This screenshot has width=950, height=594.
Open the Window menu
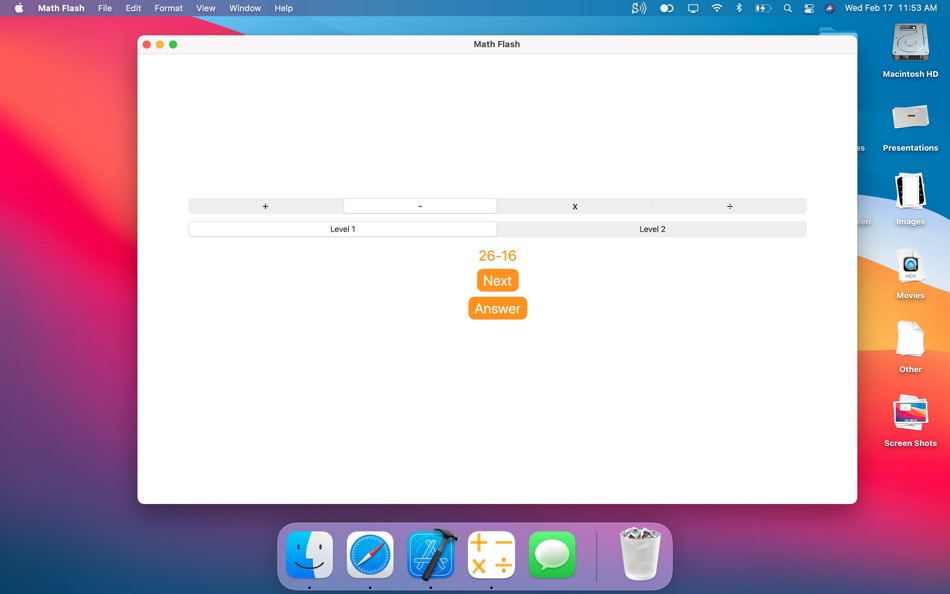tap(245, 8)
